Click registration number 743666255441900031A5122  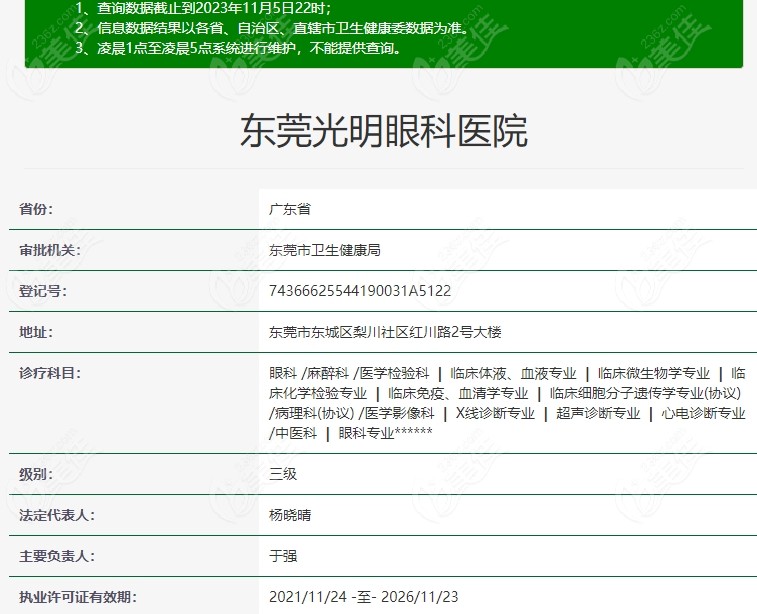(x=360, y=291)
